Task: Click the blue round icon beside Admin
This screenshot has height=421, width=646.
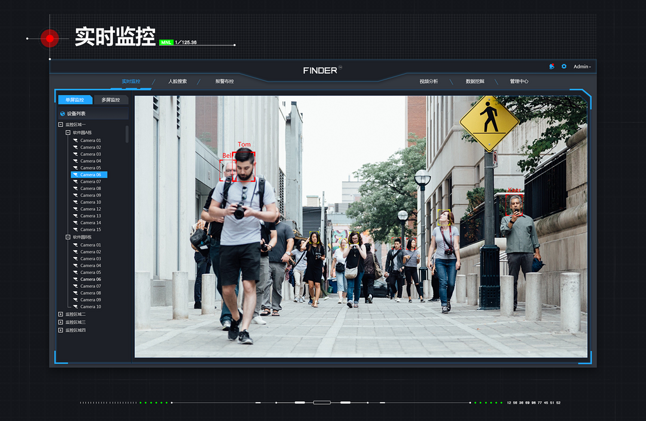Action: (x=563, y=67)
